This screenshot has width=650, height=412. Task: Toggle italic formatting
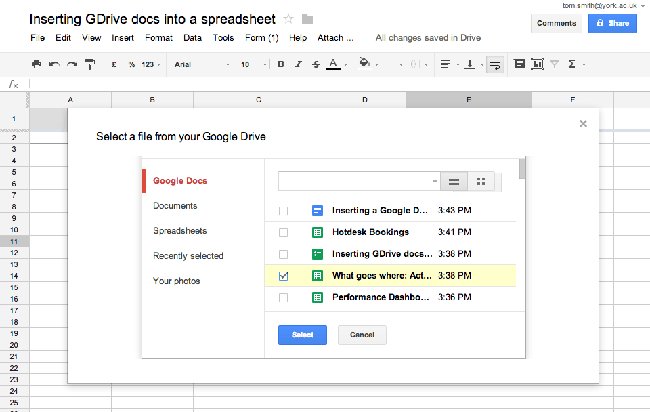[298, 64]
